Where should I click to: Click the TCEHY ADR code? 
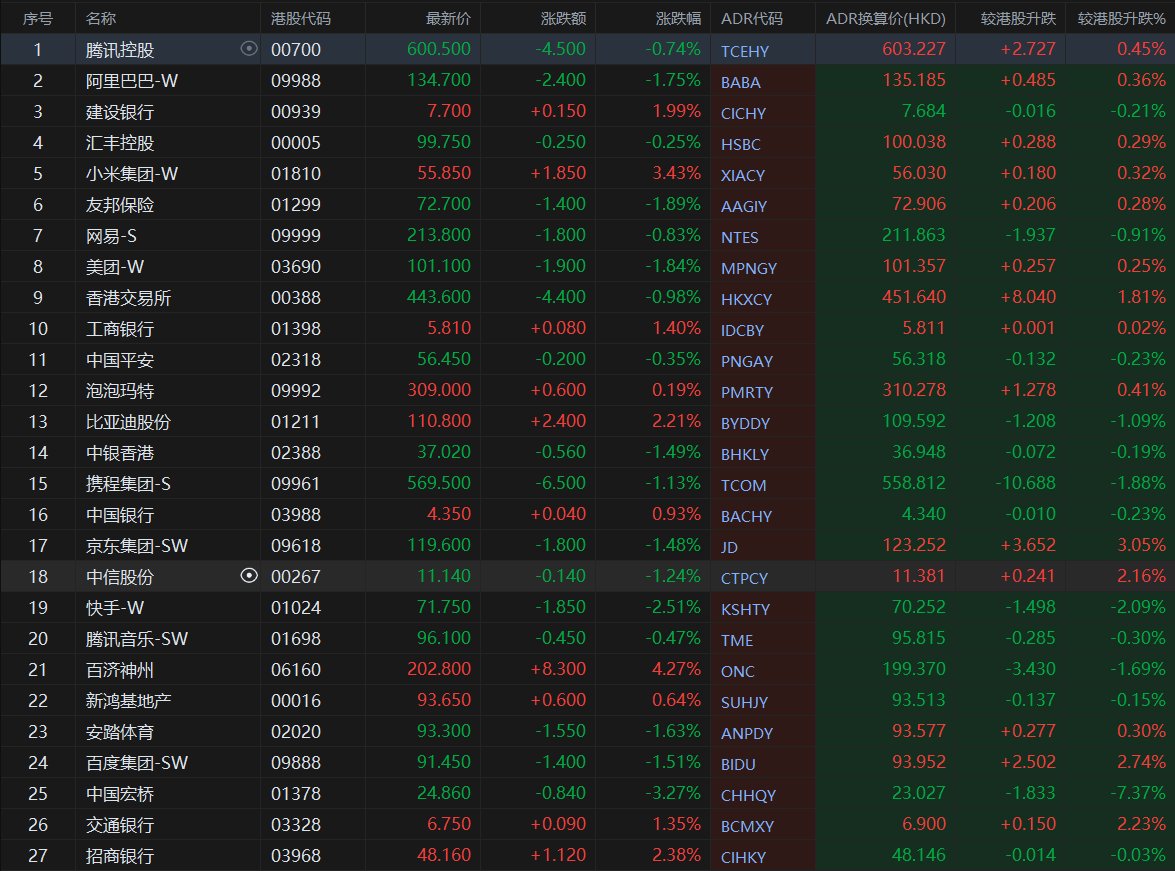[745, 51]
